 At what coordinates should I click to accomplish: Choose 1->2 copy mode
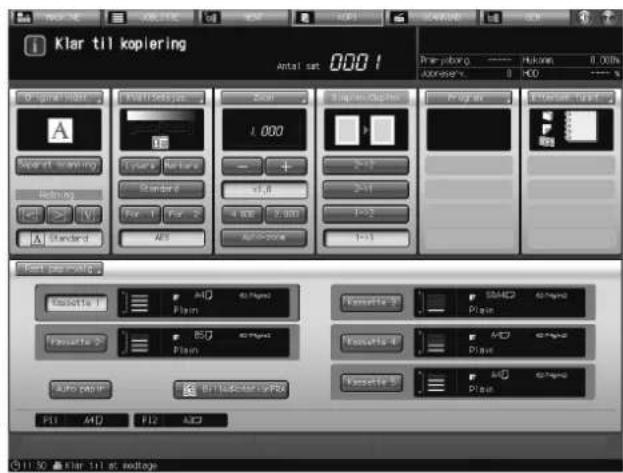point(366,214)
